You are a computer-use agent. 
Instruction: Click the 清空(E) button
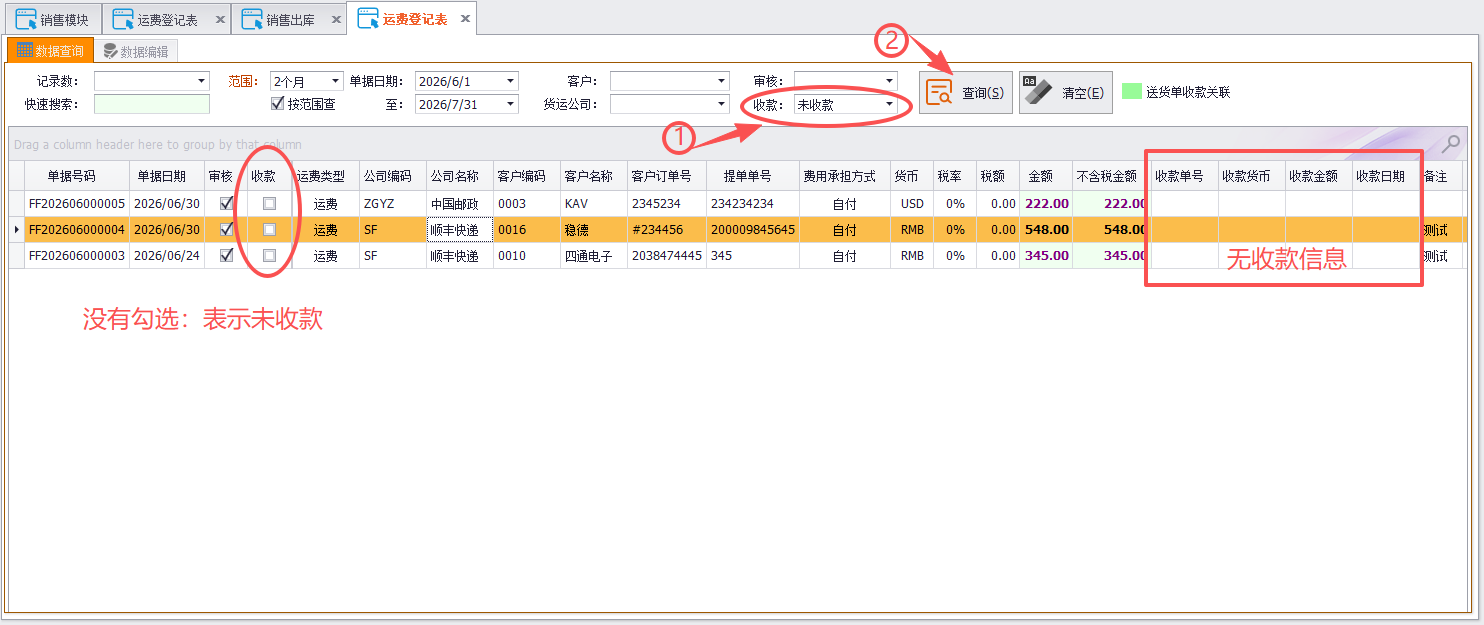(x=1066, y=93)
